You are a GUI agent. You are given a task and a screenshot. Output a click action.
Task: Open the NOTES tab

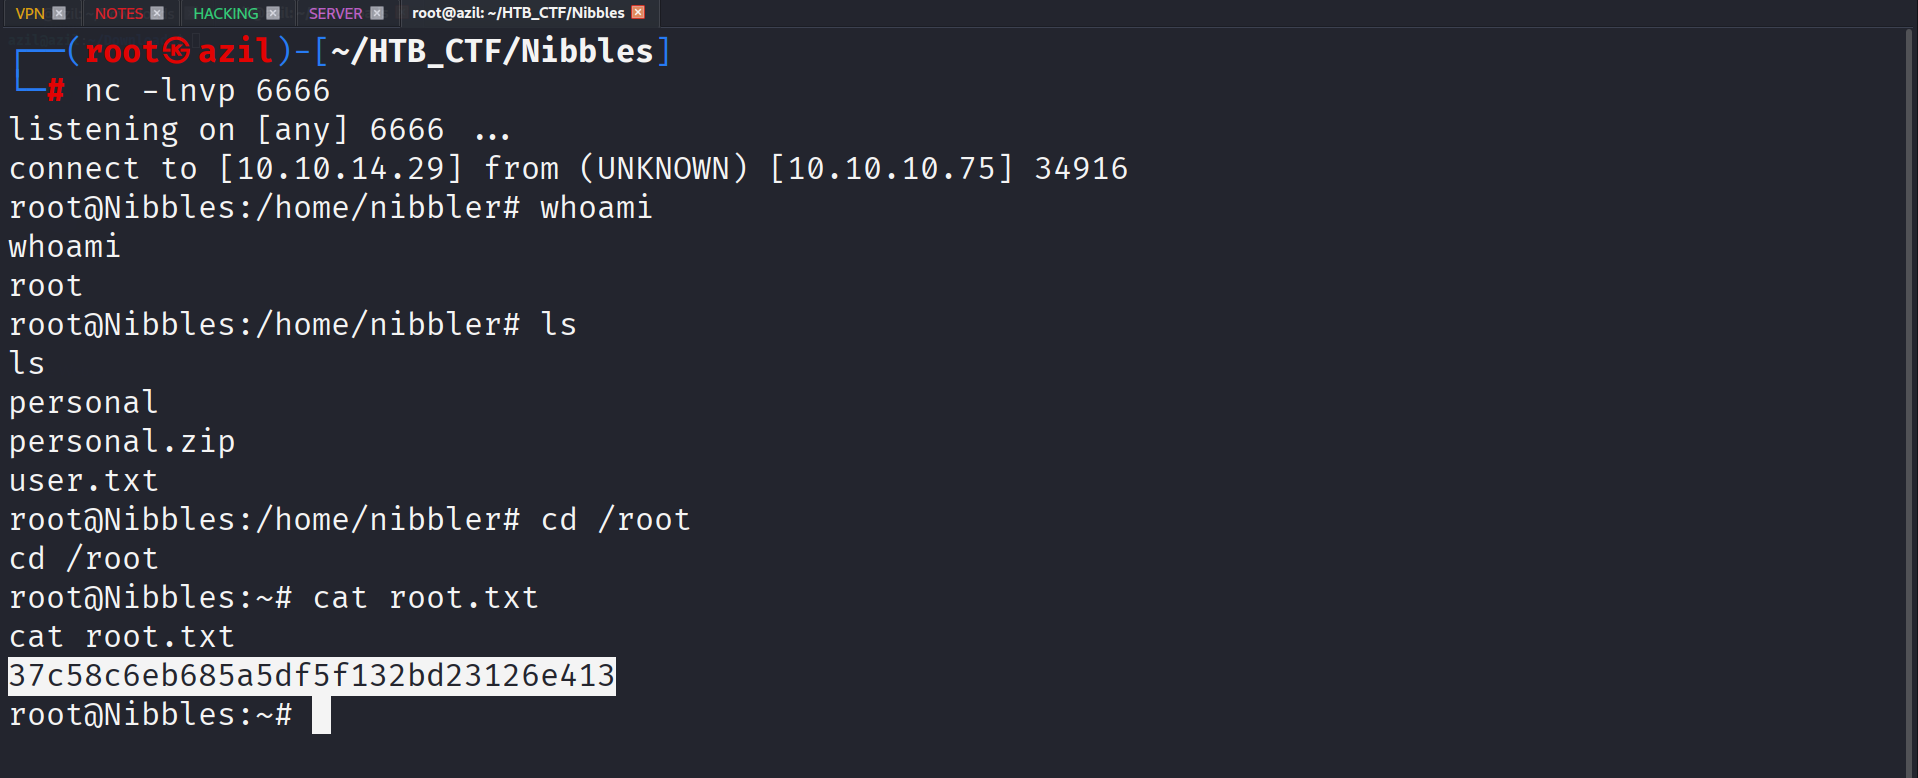(x=119, y=13)
